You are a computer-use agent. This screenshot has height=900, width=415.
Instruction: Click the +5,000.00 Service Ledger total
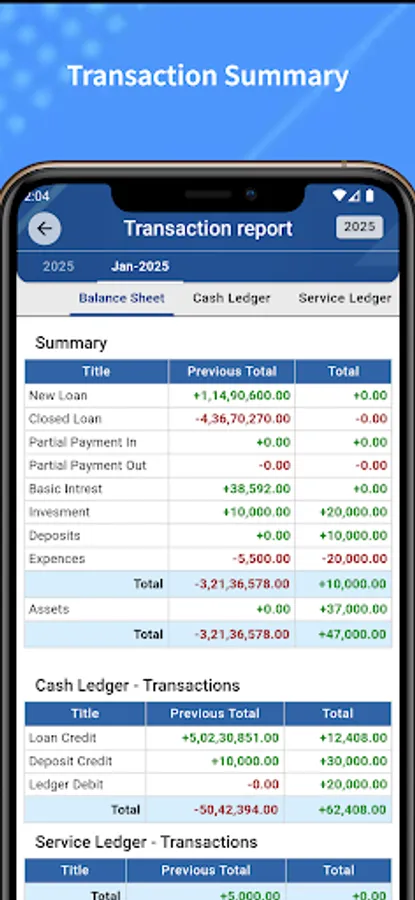[x=249, y=895]
